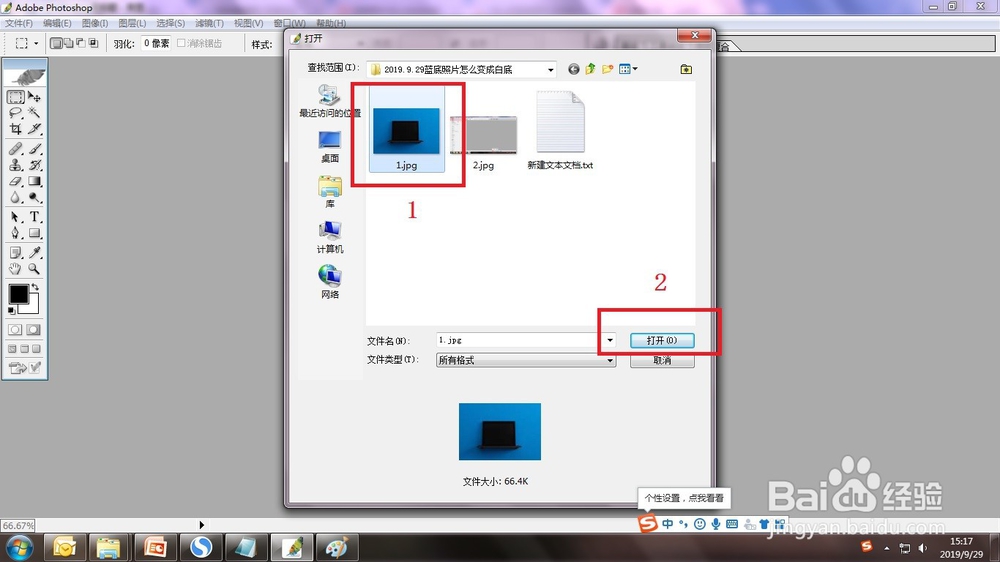Show hidden system tray icons
The width and height of the screenshot is (1000, 562).
886,548
